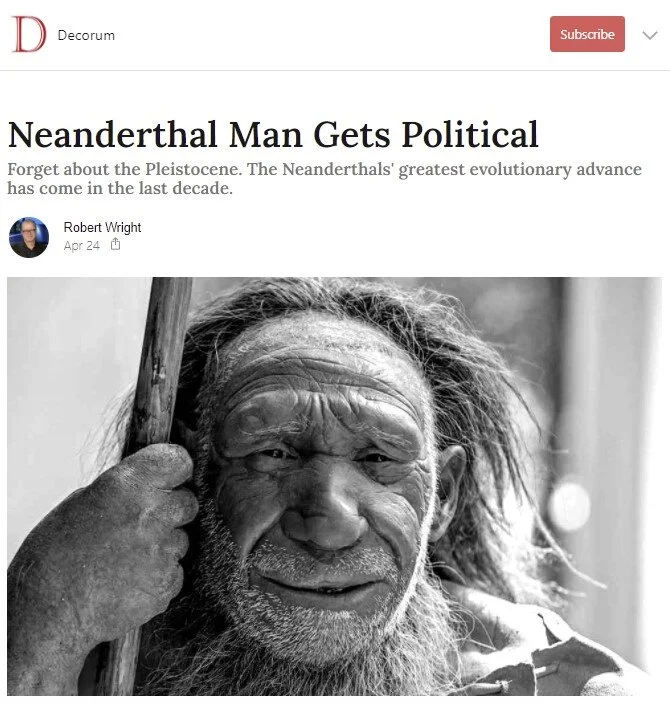
Task: Click the share icon beside Apr 24
Action: tap(116, 244)
